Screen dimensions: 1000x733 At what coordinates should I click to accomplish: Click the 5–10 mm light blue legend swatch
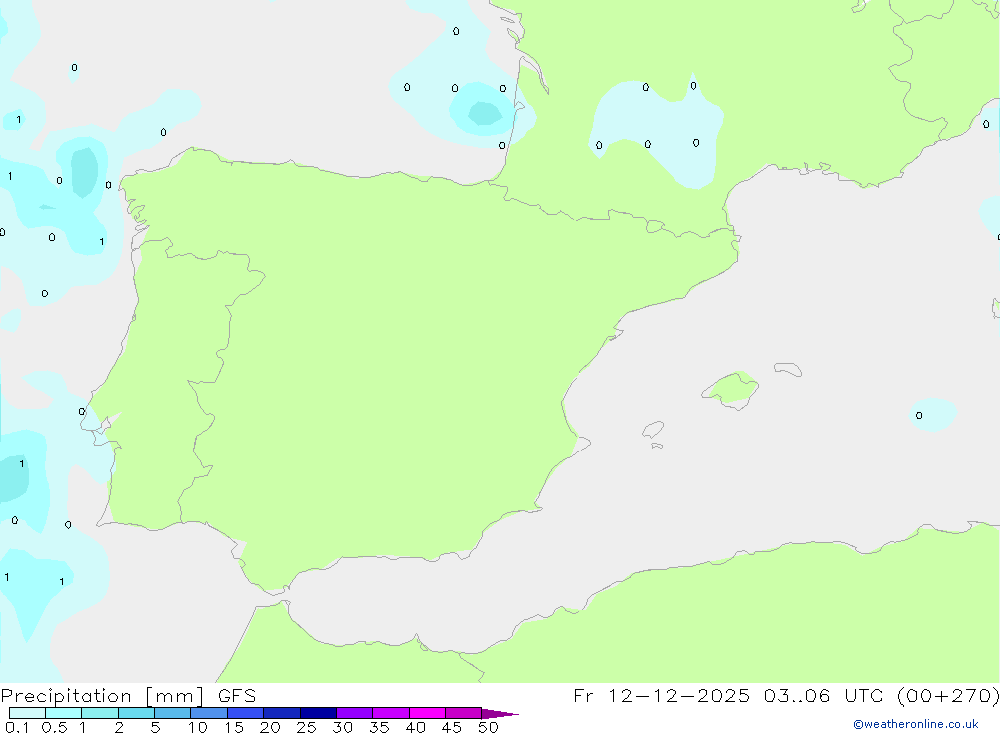pyautogui.click(x=173, y=713)
